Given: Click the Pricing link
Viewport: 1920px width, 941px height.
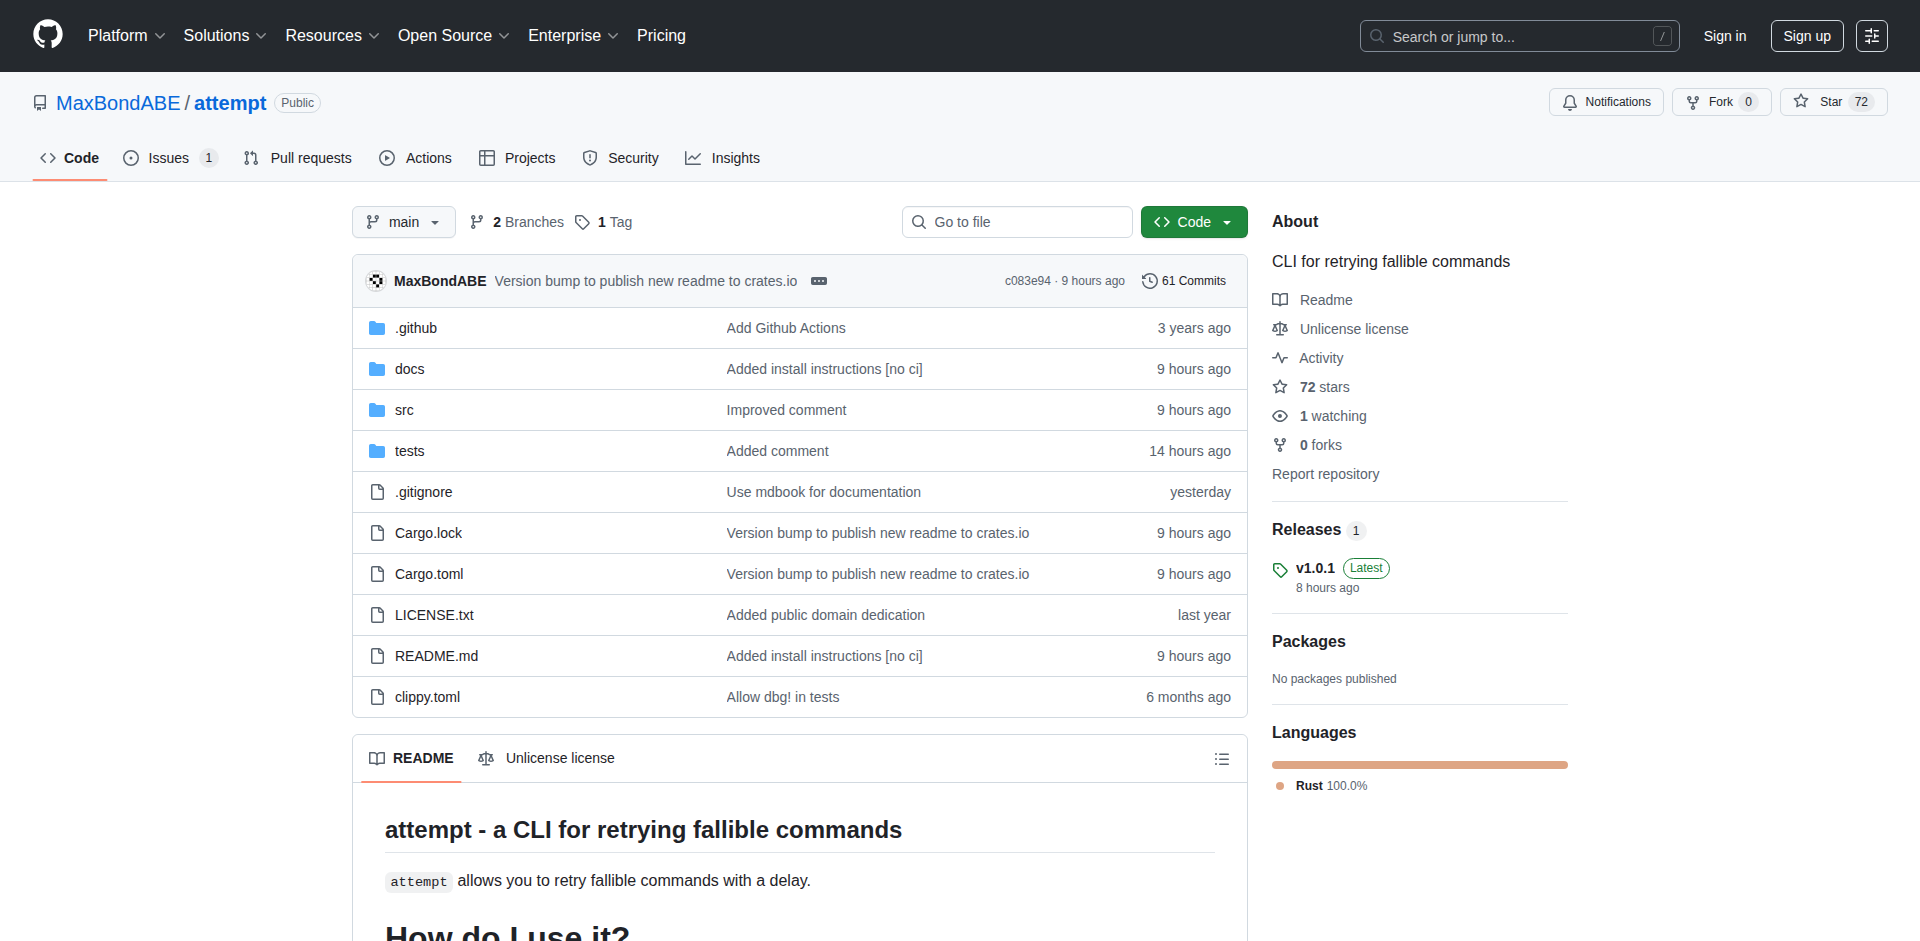Looking at the screenshot, I should coord(661,35).
